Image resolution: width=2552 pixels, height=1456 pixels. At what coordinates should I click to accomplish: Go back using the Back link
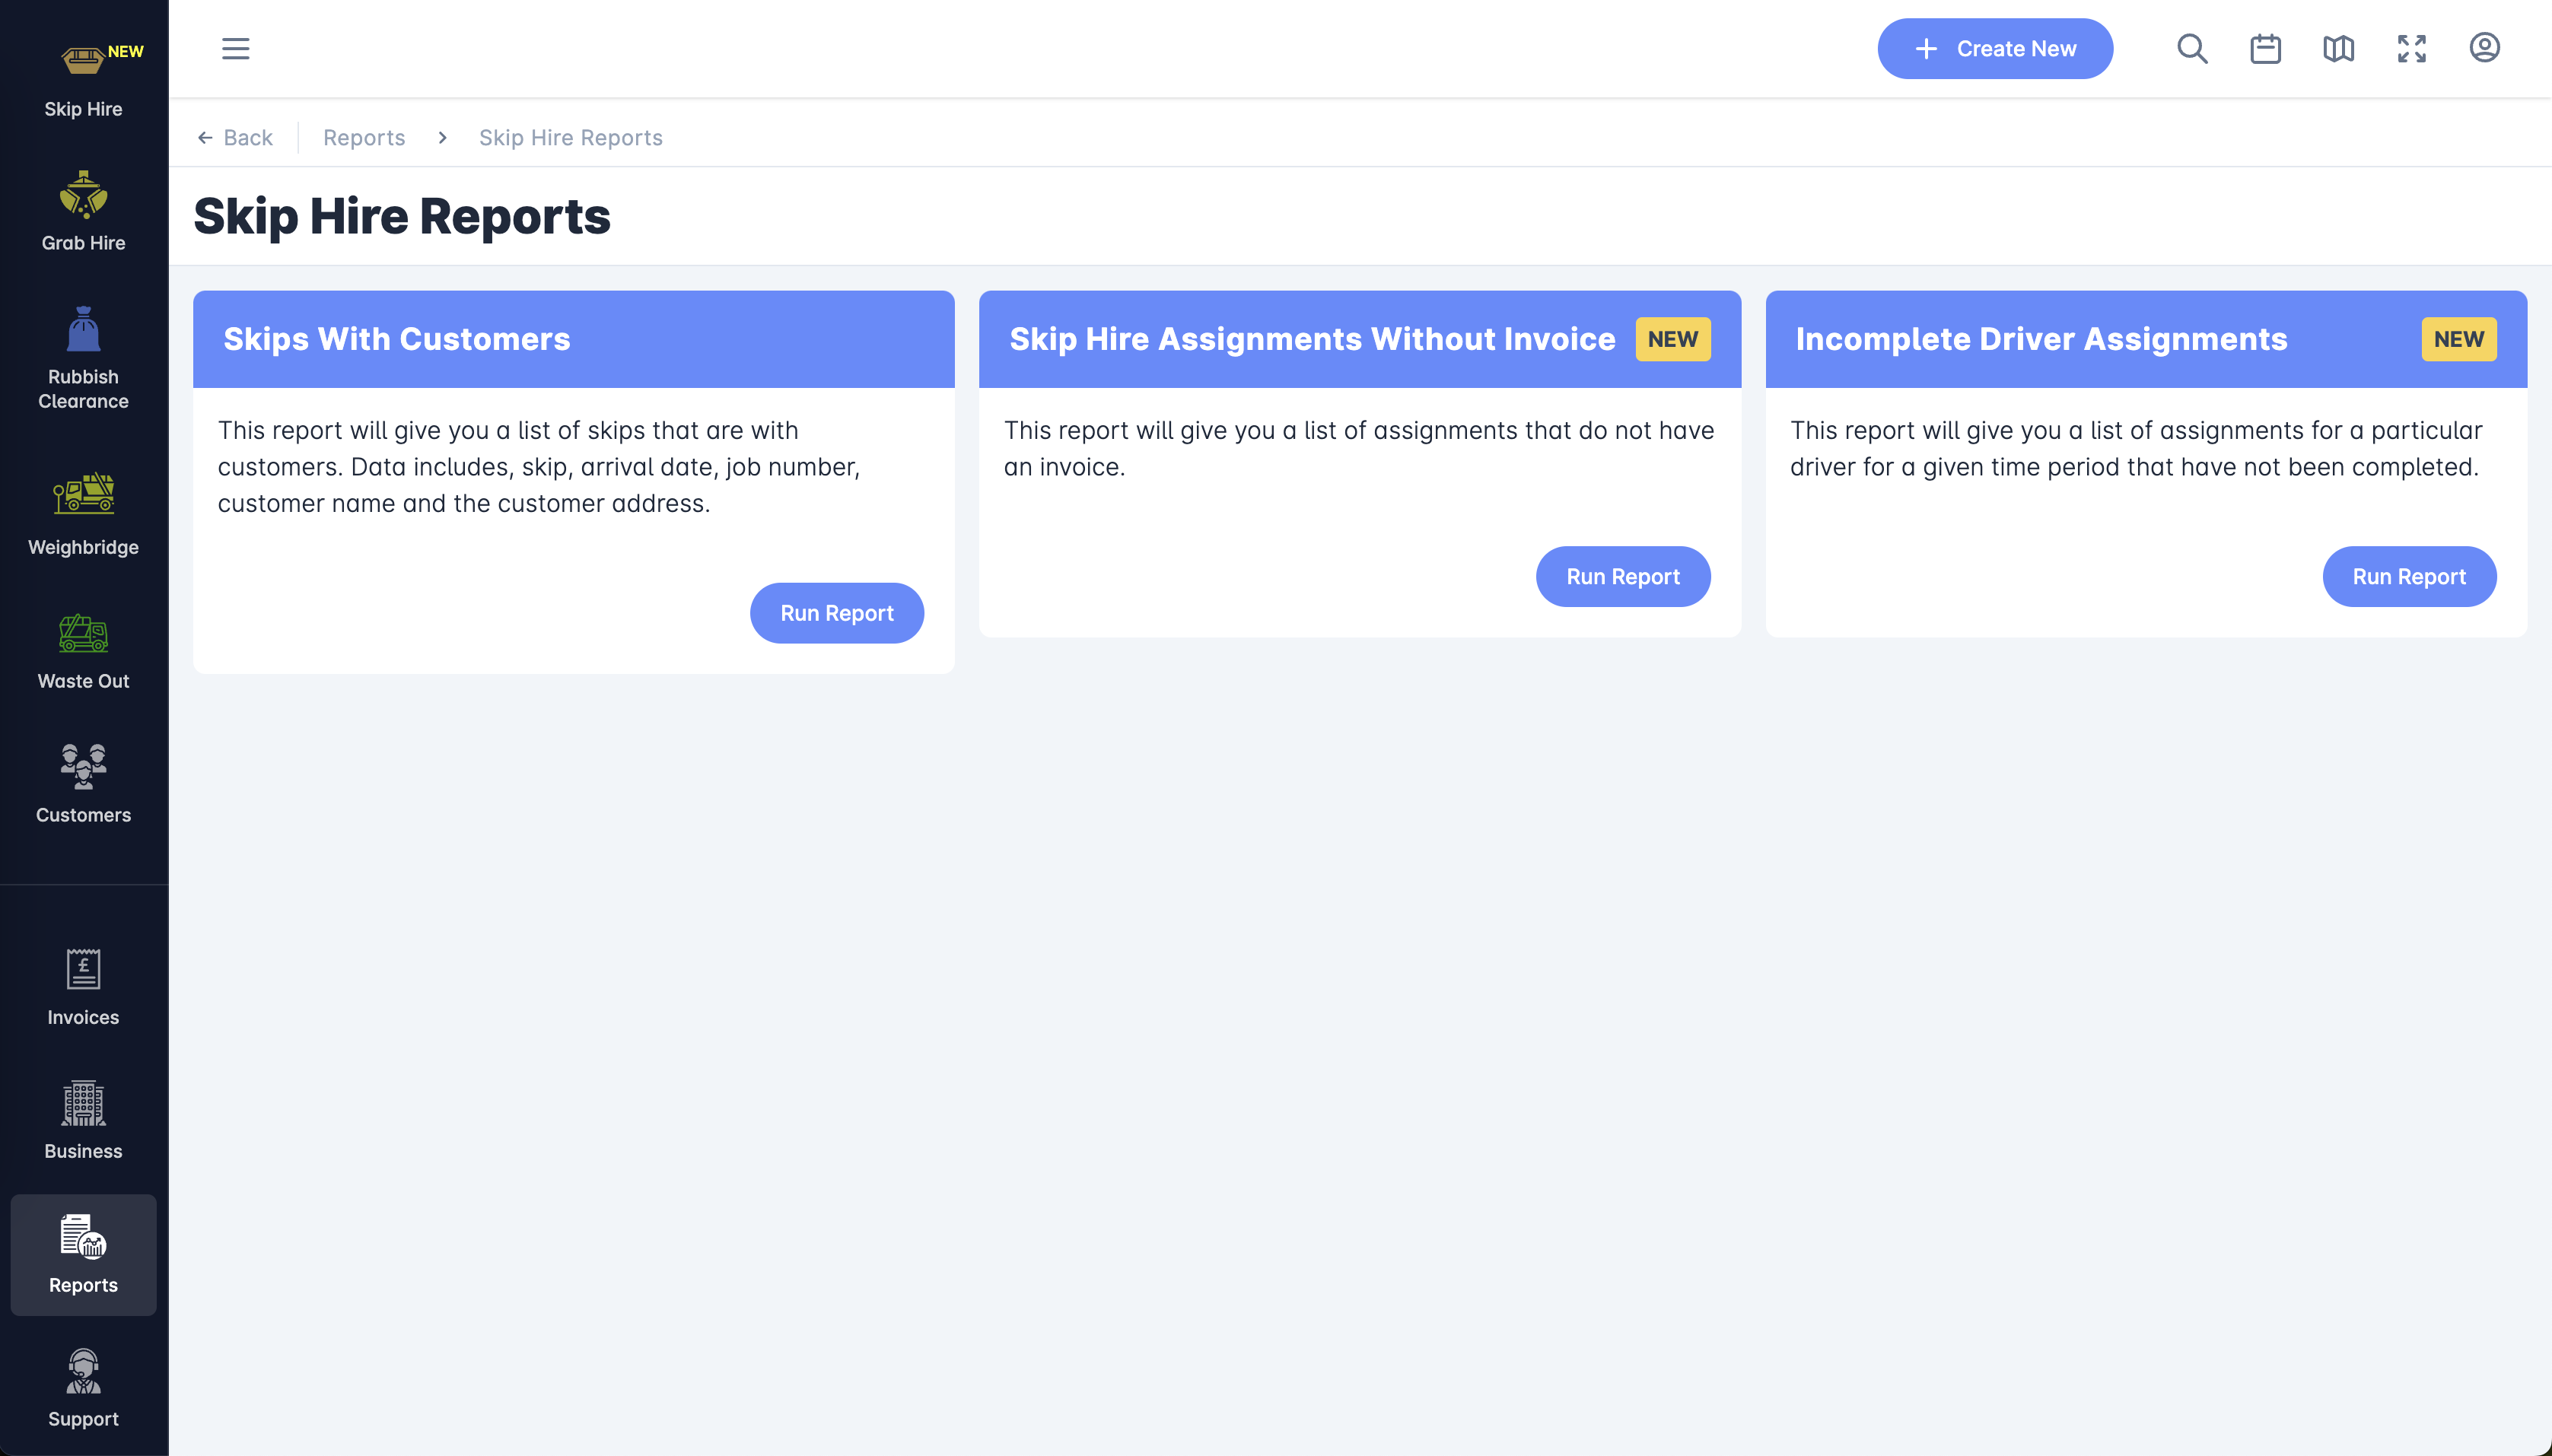coord(235,137)
